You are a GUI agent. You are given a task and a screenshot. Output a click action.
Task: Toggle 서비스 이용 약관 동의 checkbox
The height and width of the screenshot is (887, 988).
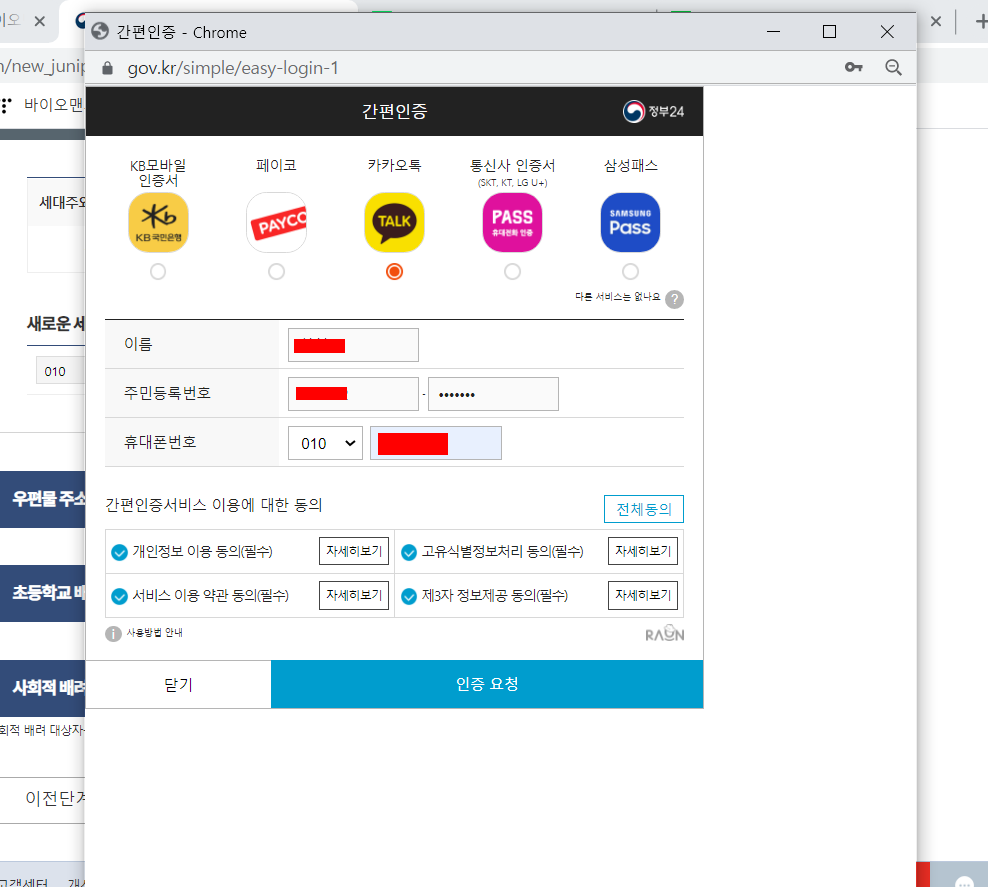click(119, 597)
